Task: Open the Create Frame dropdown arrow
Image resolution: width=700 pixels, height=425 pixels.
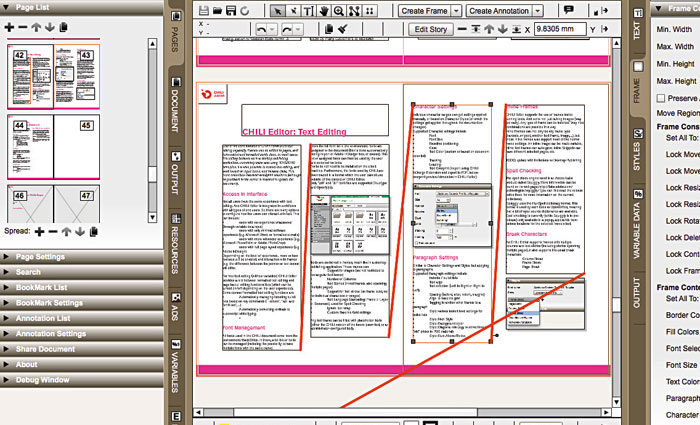Action: [x=456, y=11]
